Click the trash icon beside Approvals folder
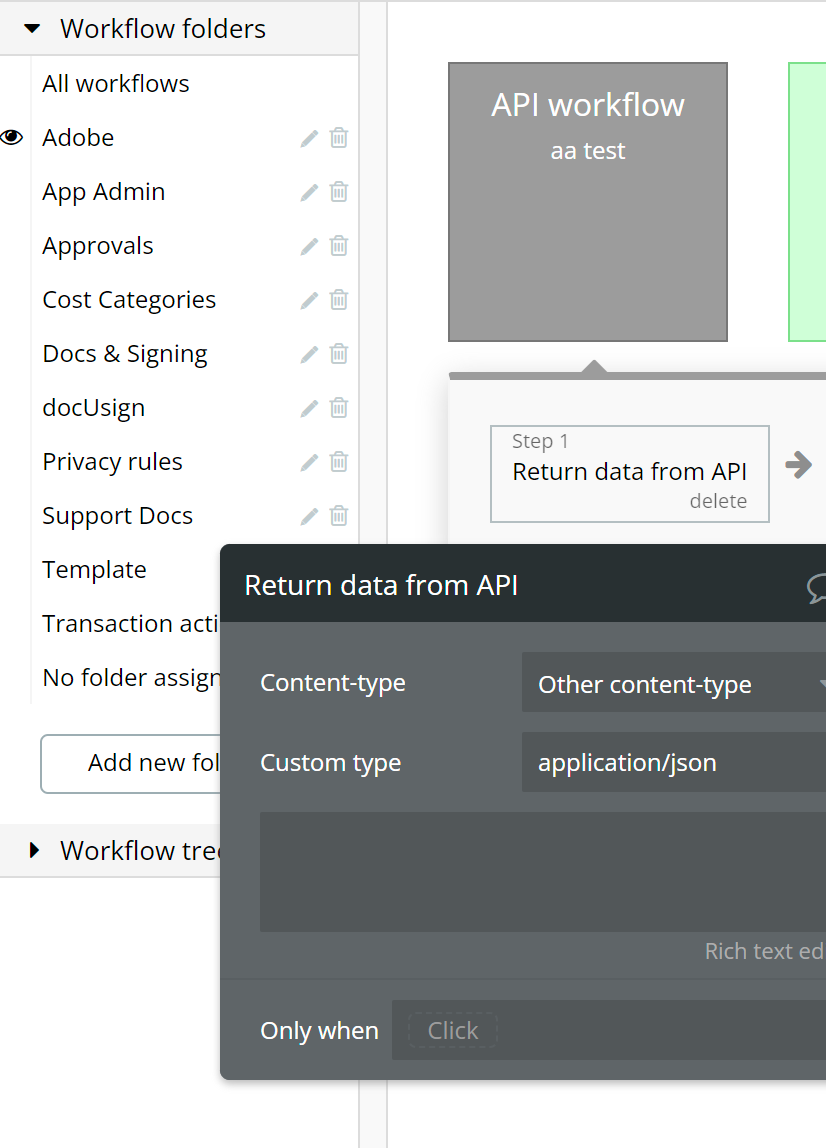826x1148 pixels. click(x=339, y=246)
